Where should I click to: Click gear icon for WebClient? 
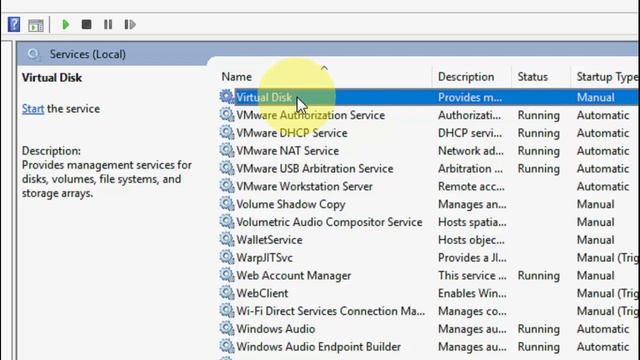(x=227, y=293)
